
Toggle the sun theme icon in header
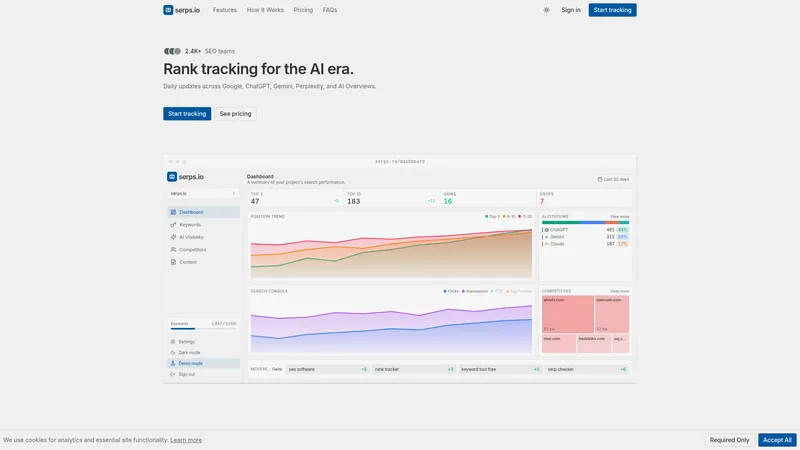pyautogui.click(x=546, y=10)
